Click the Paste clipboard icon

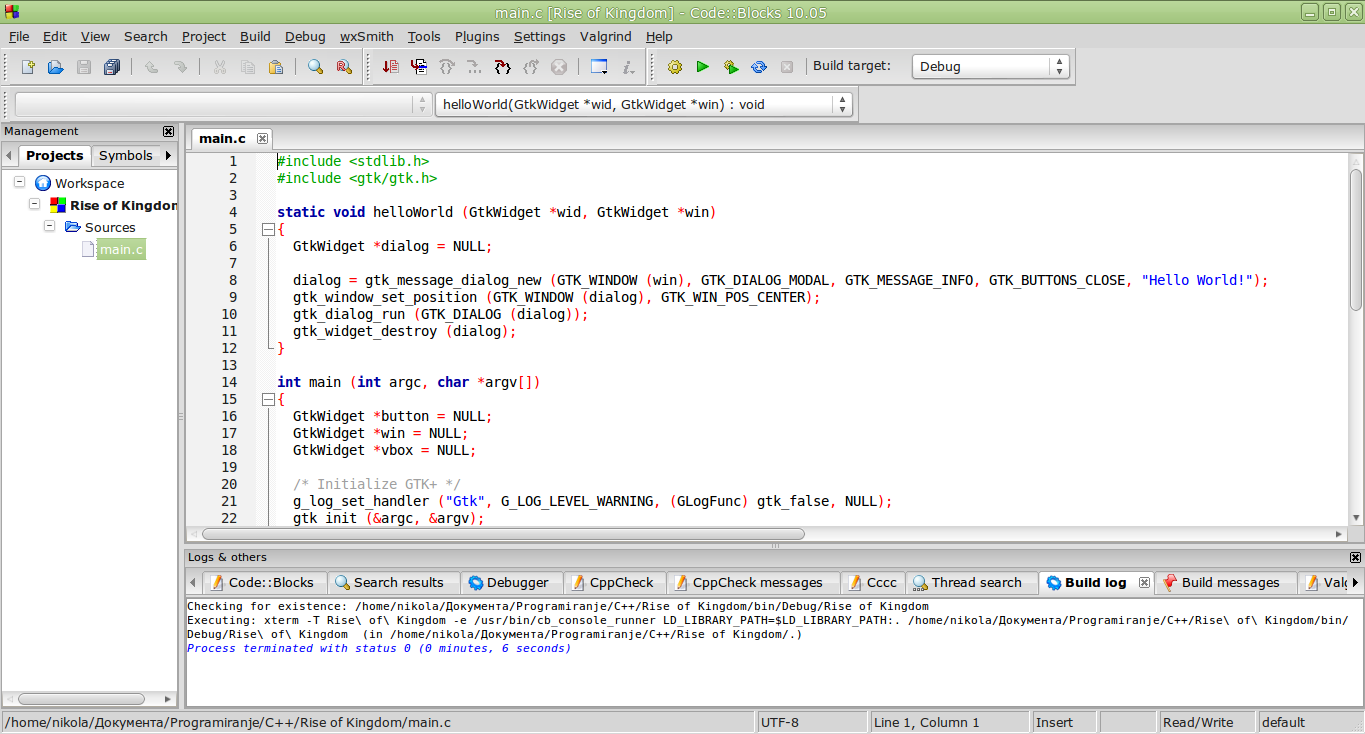(275, 67)
